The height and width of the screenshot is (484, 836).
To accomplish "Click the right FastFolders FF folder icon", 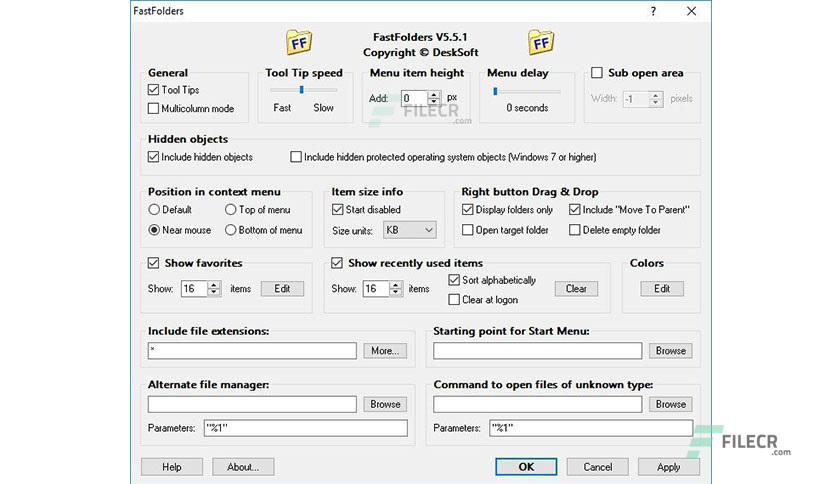I will point(541,42).
